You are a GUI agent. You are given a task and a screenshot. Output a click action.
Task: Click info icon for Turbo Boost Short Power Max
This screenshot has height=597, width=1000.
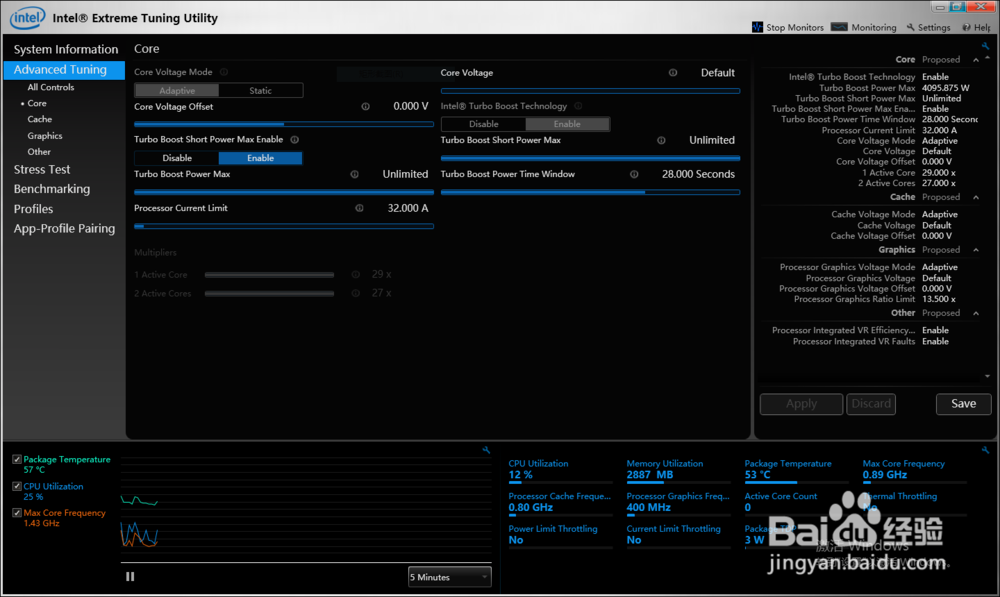click(661, 140)
